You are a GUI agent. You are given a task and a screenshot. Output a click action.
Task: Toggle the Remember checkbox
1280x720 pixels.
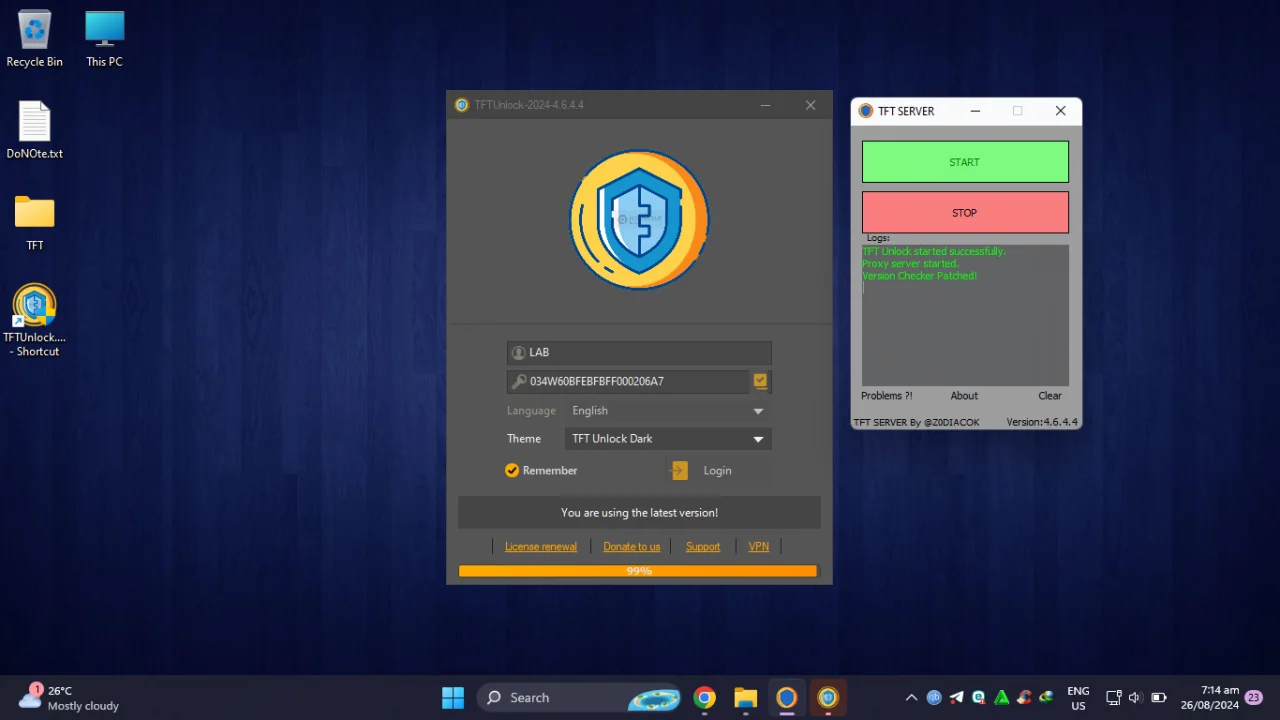[512, 470]
